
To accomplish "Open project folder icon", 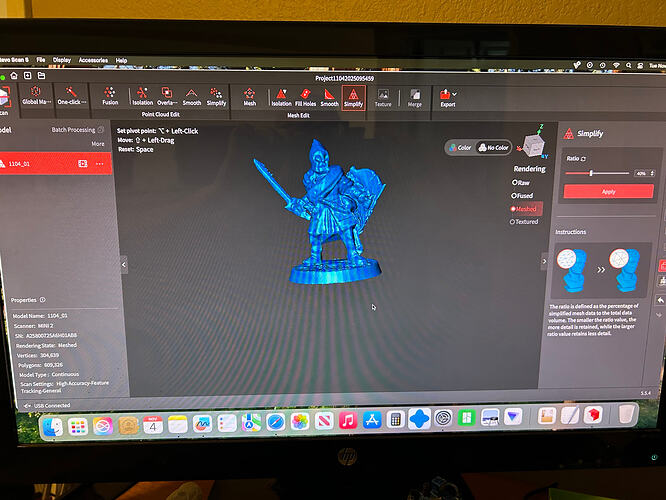I will [x=41, y=76].
